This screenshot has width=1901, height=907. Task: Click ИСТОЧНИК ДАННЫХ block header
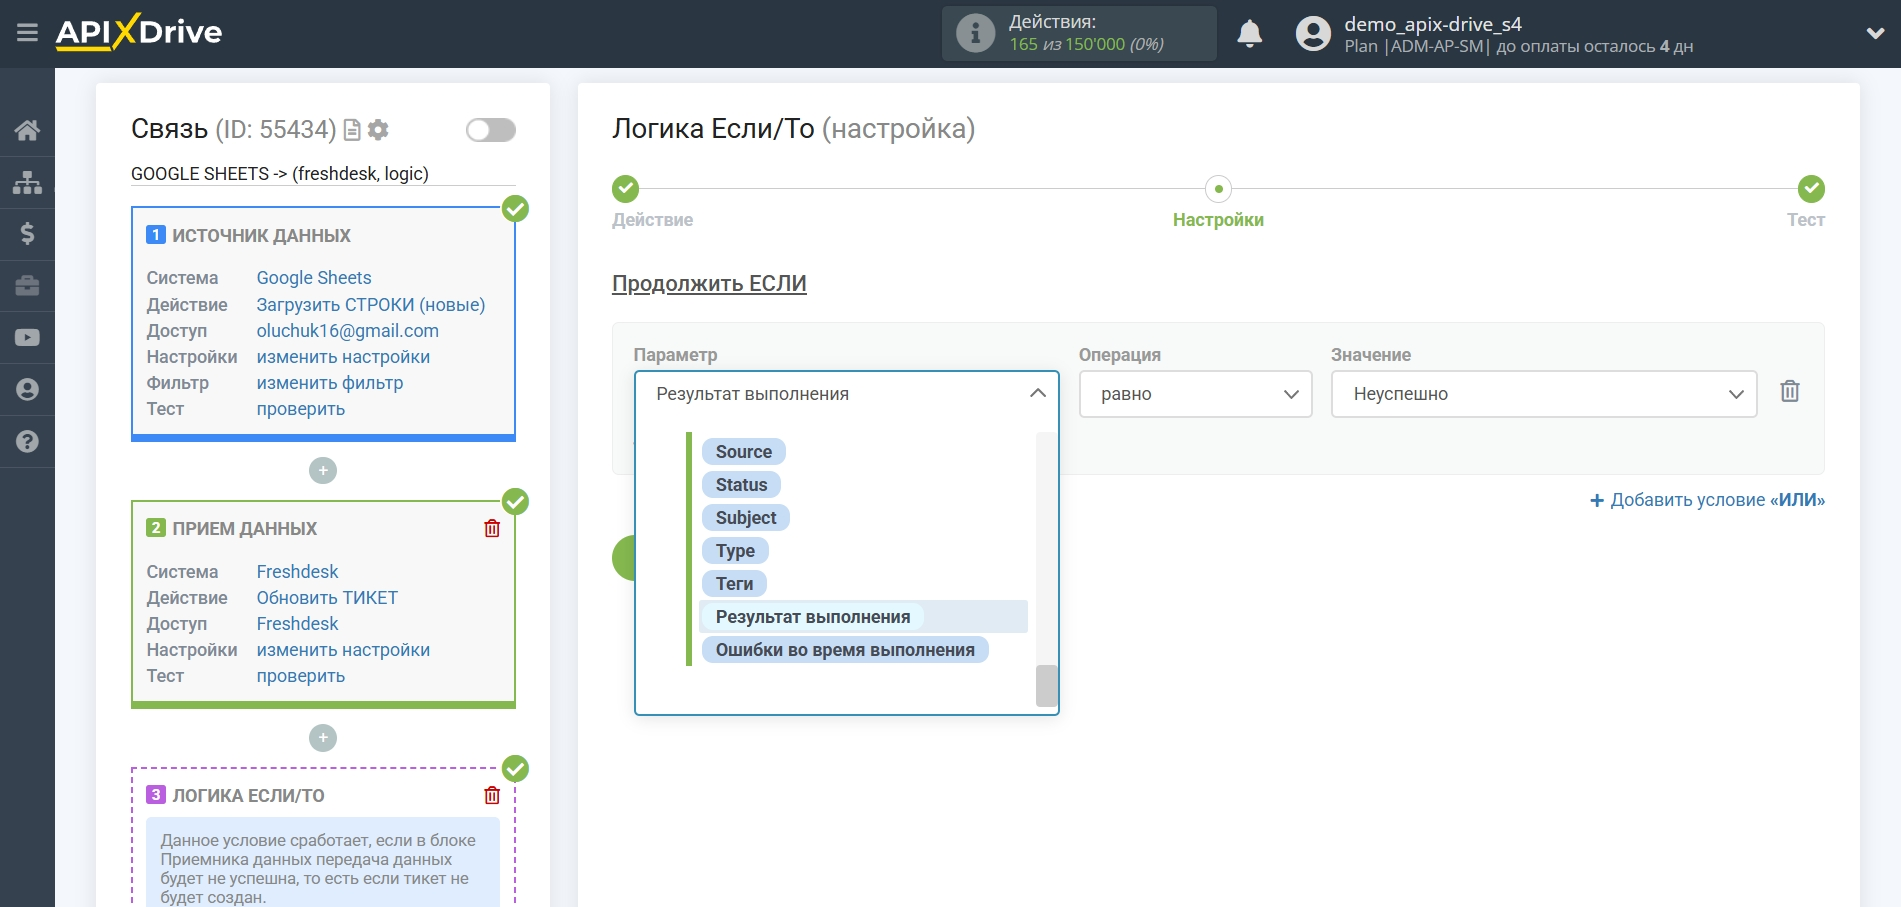pyautogui.click(x=261, y=236)
